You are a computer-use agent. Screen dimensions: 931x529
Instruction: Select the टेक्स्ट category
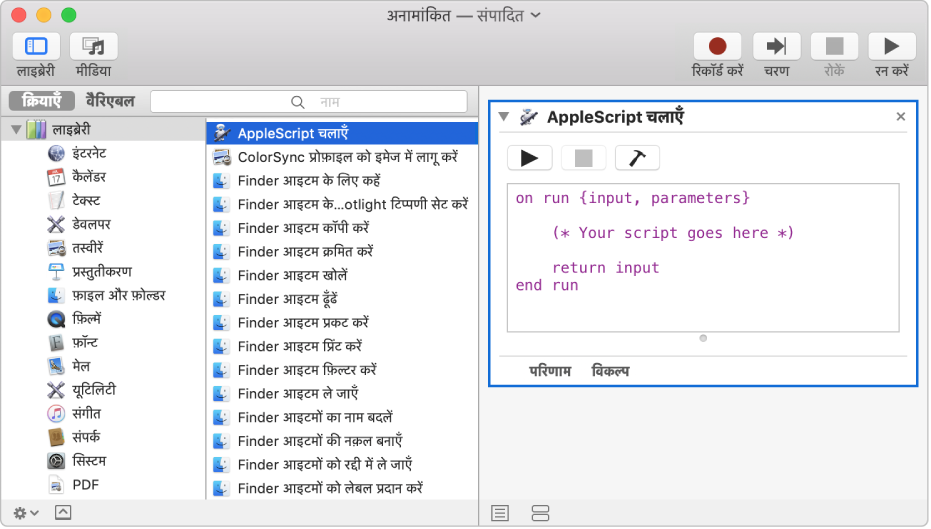click(x=86, y=201)
